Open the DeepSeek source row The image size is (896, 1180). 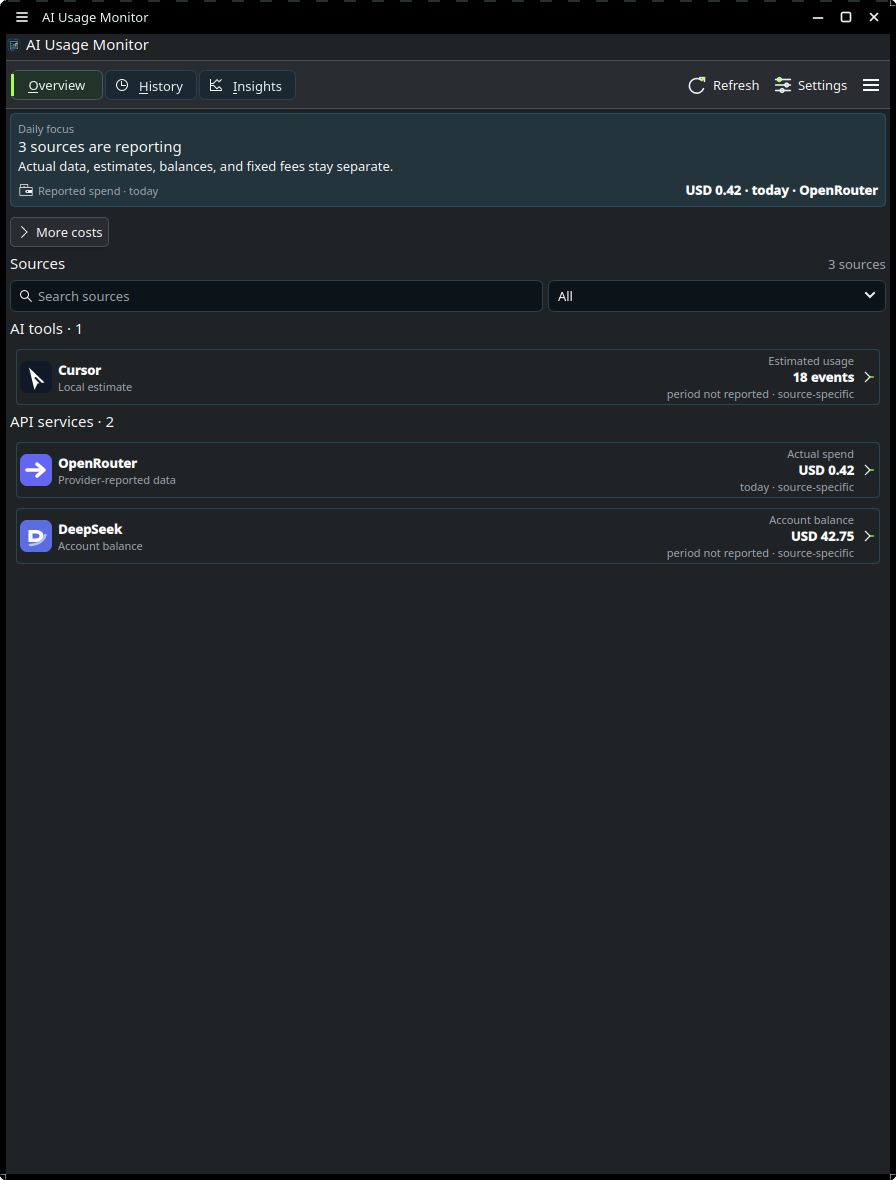click(448, 536)
